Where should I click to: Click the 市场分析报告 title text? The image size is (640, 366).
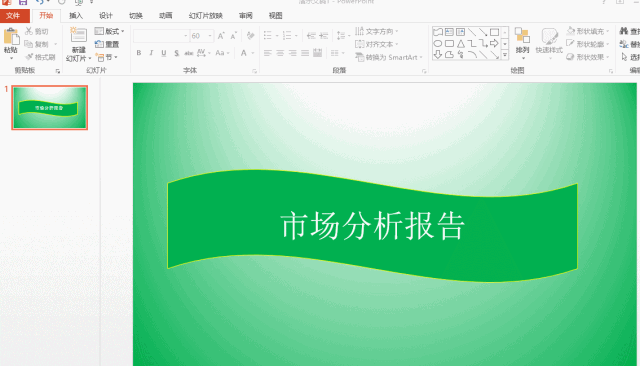click(372, 226)
